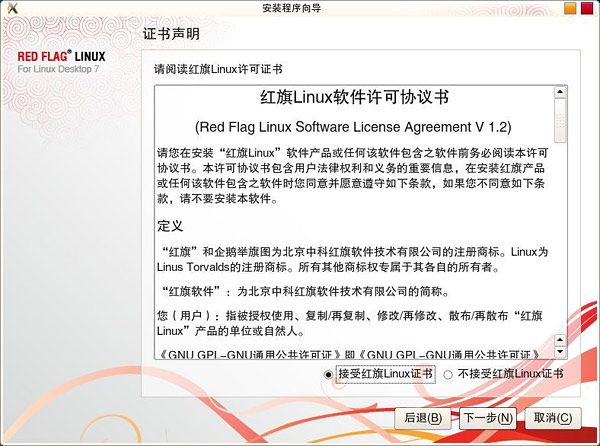The image size is (600, 446).
Task: Click the Red Flag Linux Software License Agreement V 1.2 line
Action: coord(353,127)
